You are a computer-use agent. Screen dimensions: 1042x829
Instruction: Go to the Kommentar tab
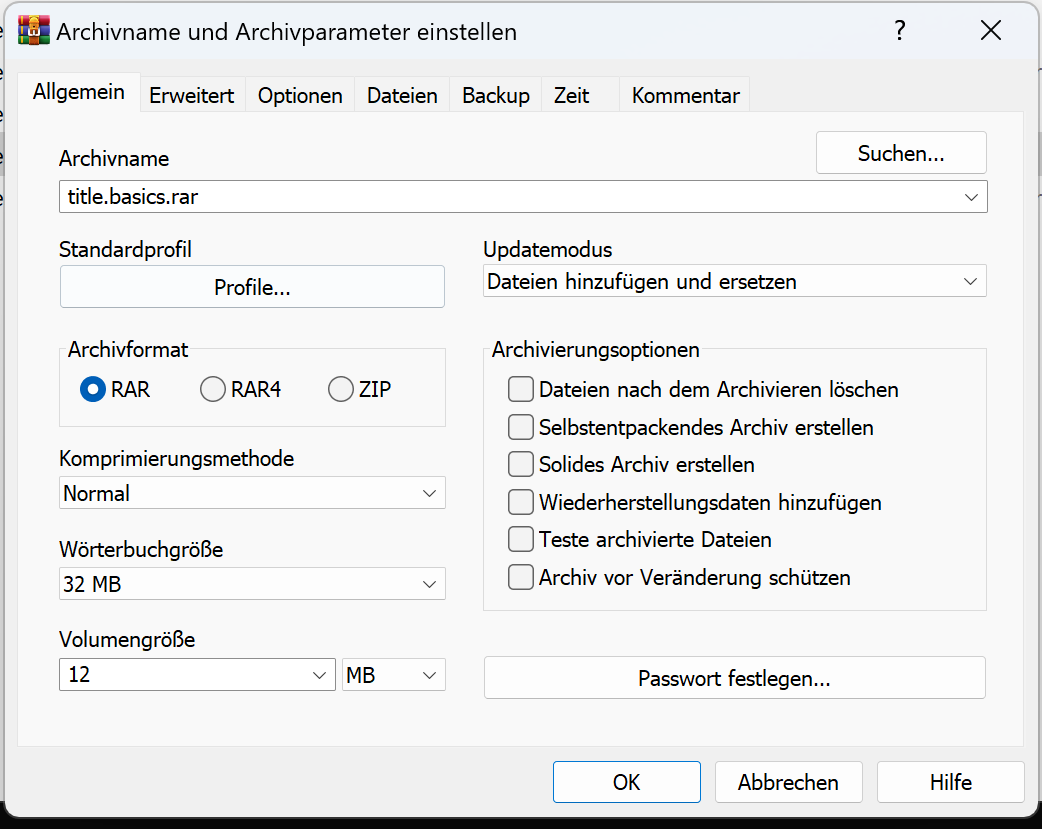click(686, 96)
